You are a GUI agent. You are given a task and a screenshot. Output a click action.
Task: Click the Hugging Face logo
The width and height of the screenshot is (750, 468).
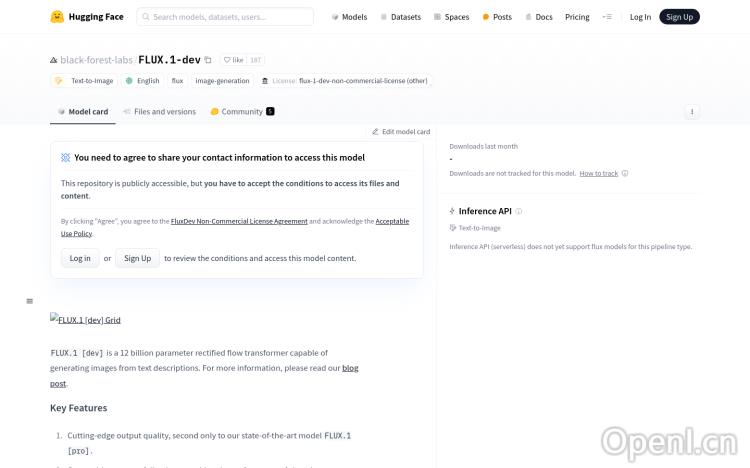point(87,17)
